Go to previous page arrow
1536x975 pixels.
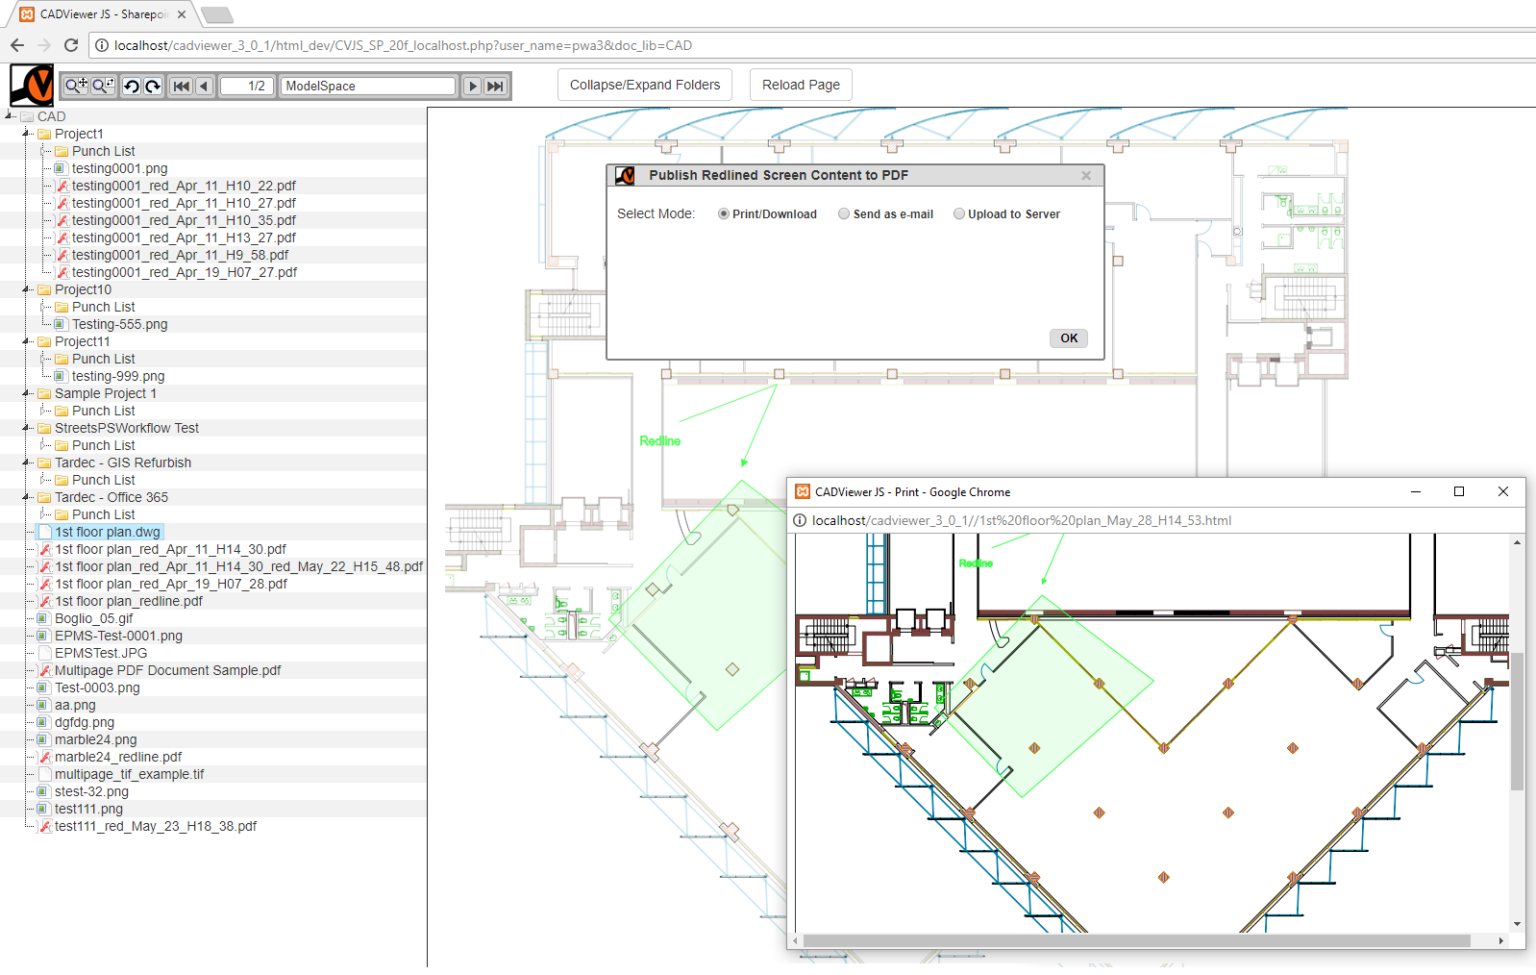204,86
